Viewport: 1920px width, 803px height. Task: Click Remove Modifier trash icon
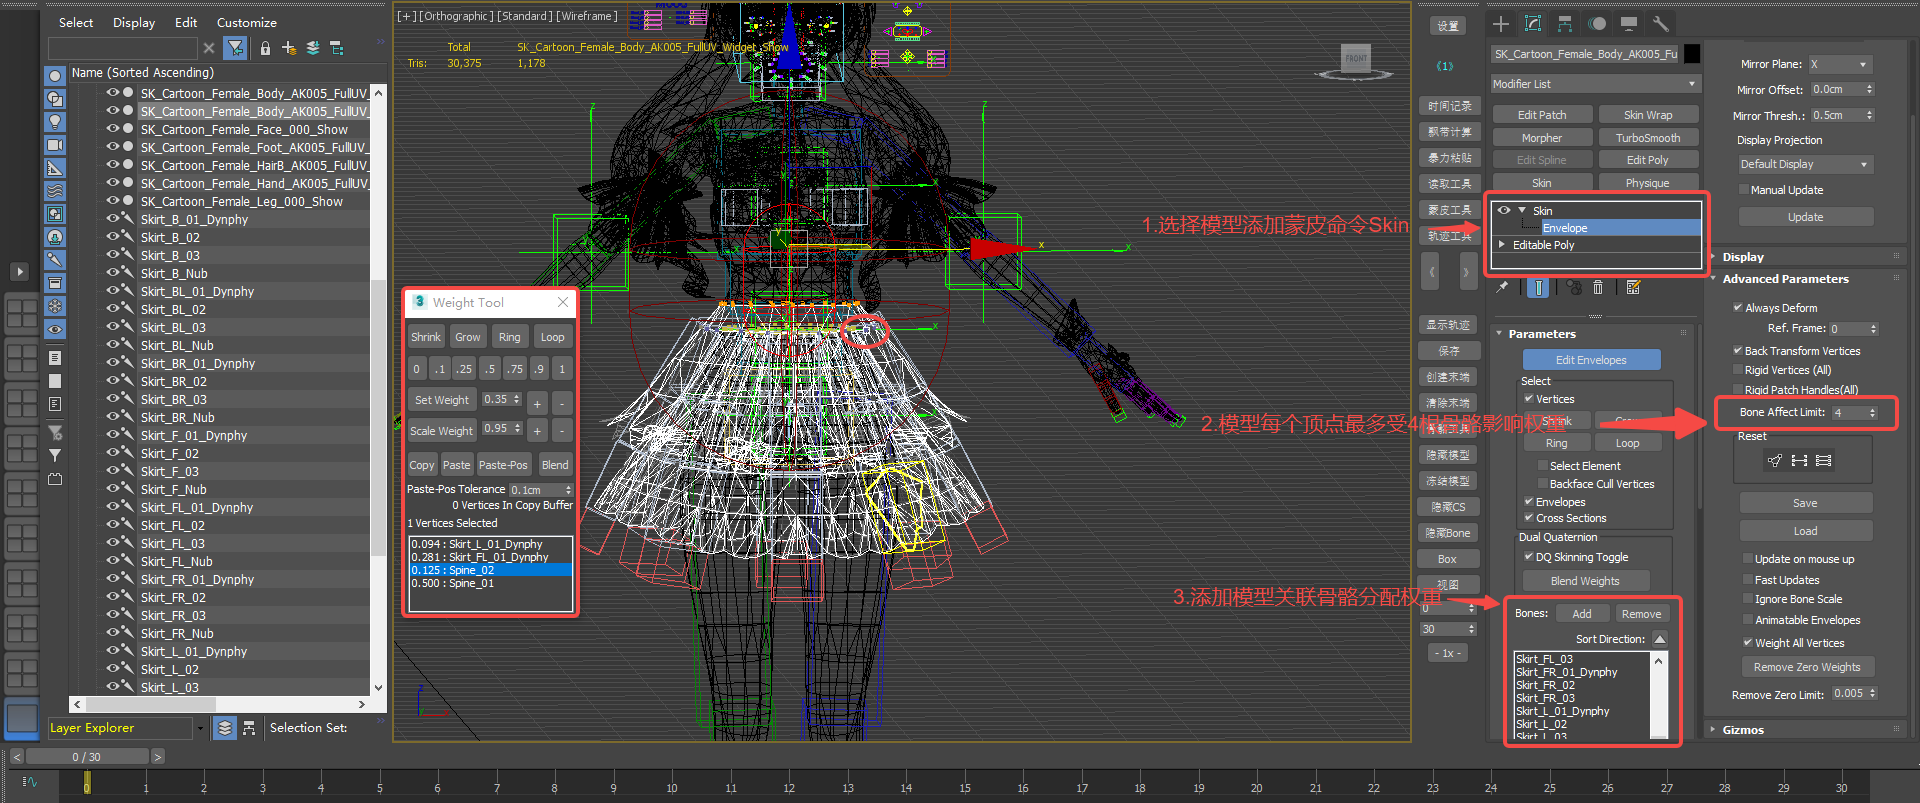click(1598, 287)
